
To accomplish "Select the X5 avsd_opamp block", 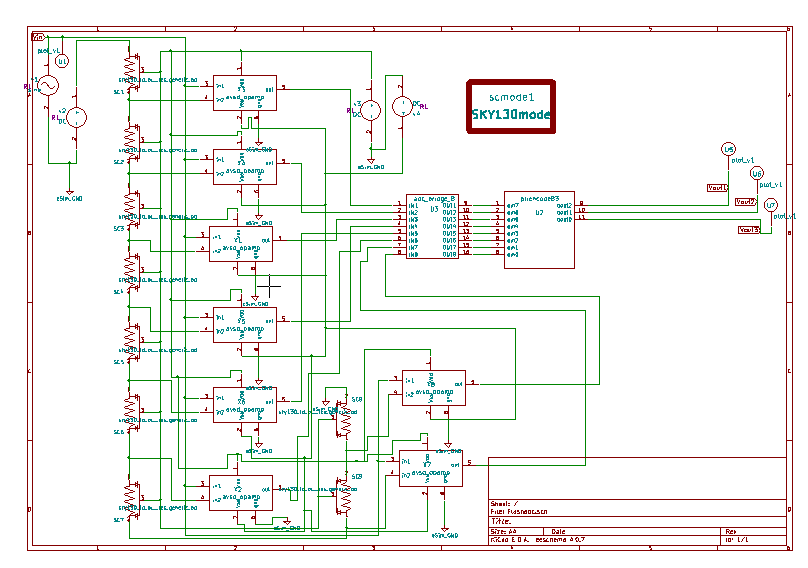I will [245, 325].
